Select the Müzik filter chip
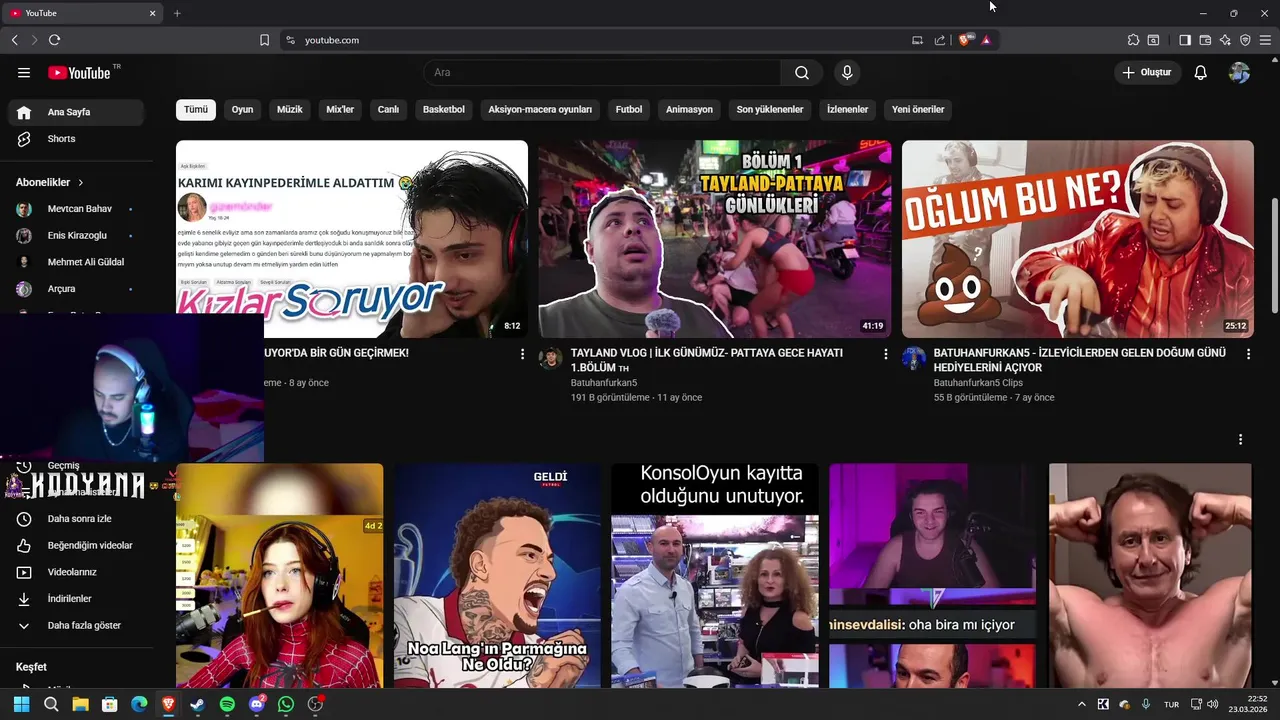Screen dimensions: 1280x720 (x=290, y=110)
